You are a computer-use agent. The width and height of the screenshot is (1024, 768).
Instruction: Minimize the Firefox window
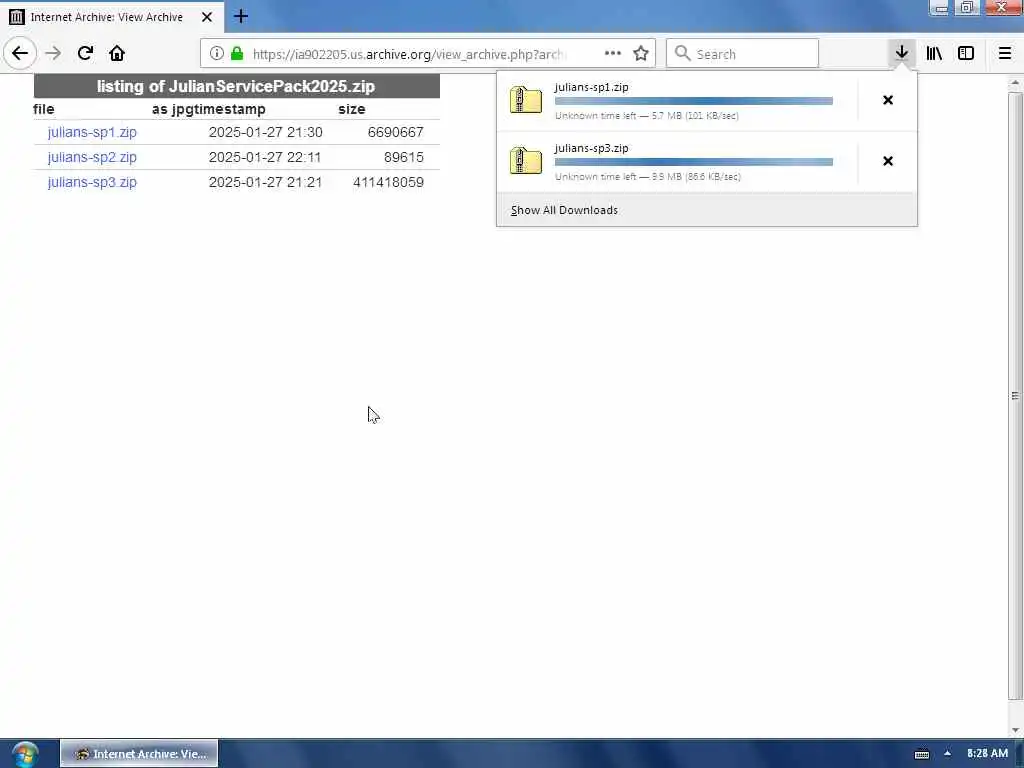pyautogui.click(x=940, y=8)
